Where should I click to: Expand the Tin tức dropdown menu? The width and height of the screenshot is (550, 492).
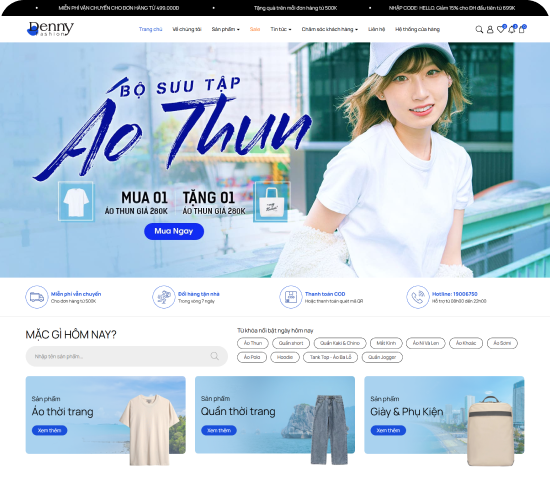pyautogui.click(x=281, y=29)
